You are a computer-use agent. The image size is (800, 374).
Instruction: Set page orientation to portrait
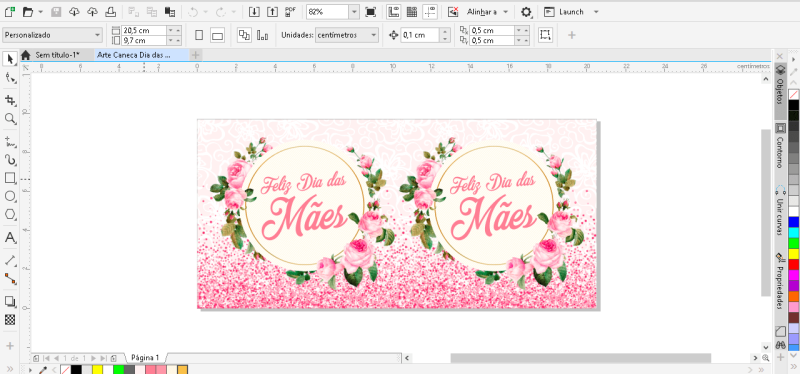point(199,35)
